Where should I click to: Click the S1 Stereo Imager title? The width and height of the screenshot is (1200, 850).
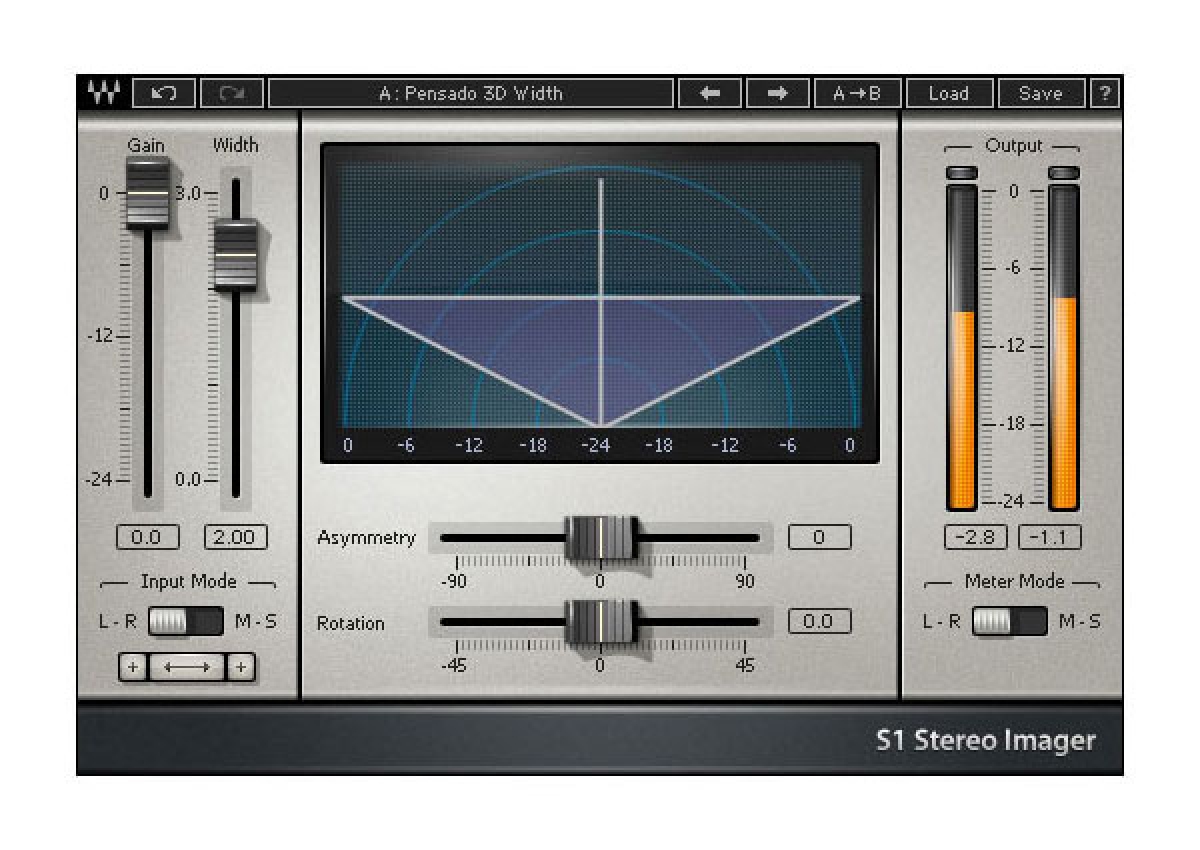(986, 741)
